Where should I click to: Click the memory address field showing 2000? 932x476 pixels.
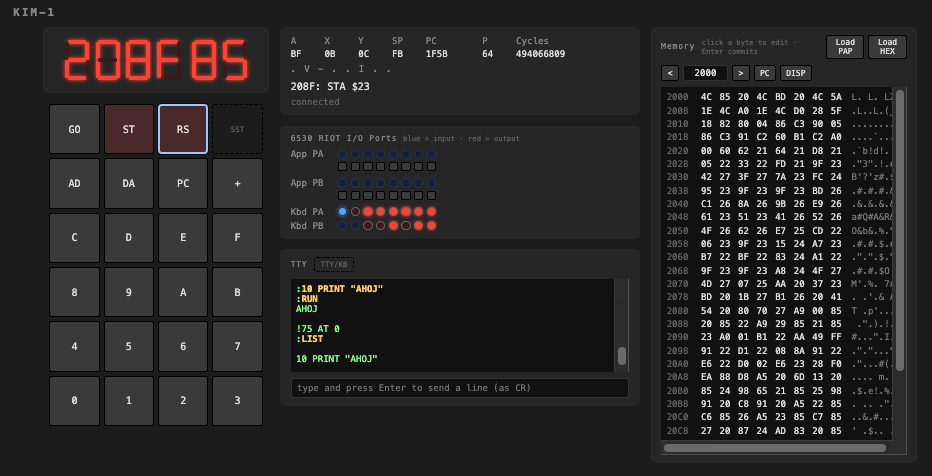coord(706,73)
